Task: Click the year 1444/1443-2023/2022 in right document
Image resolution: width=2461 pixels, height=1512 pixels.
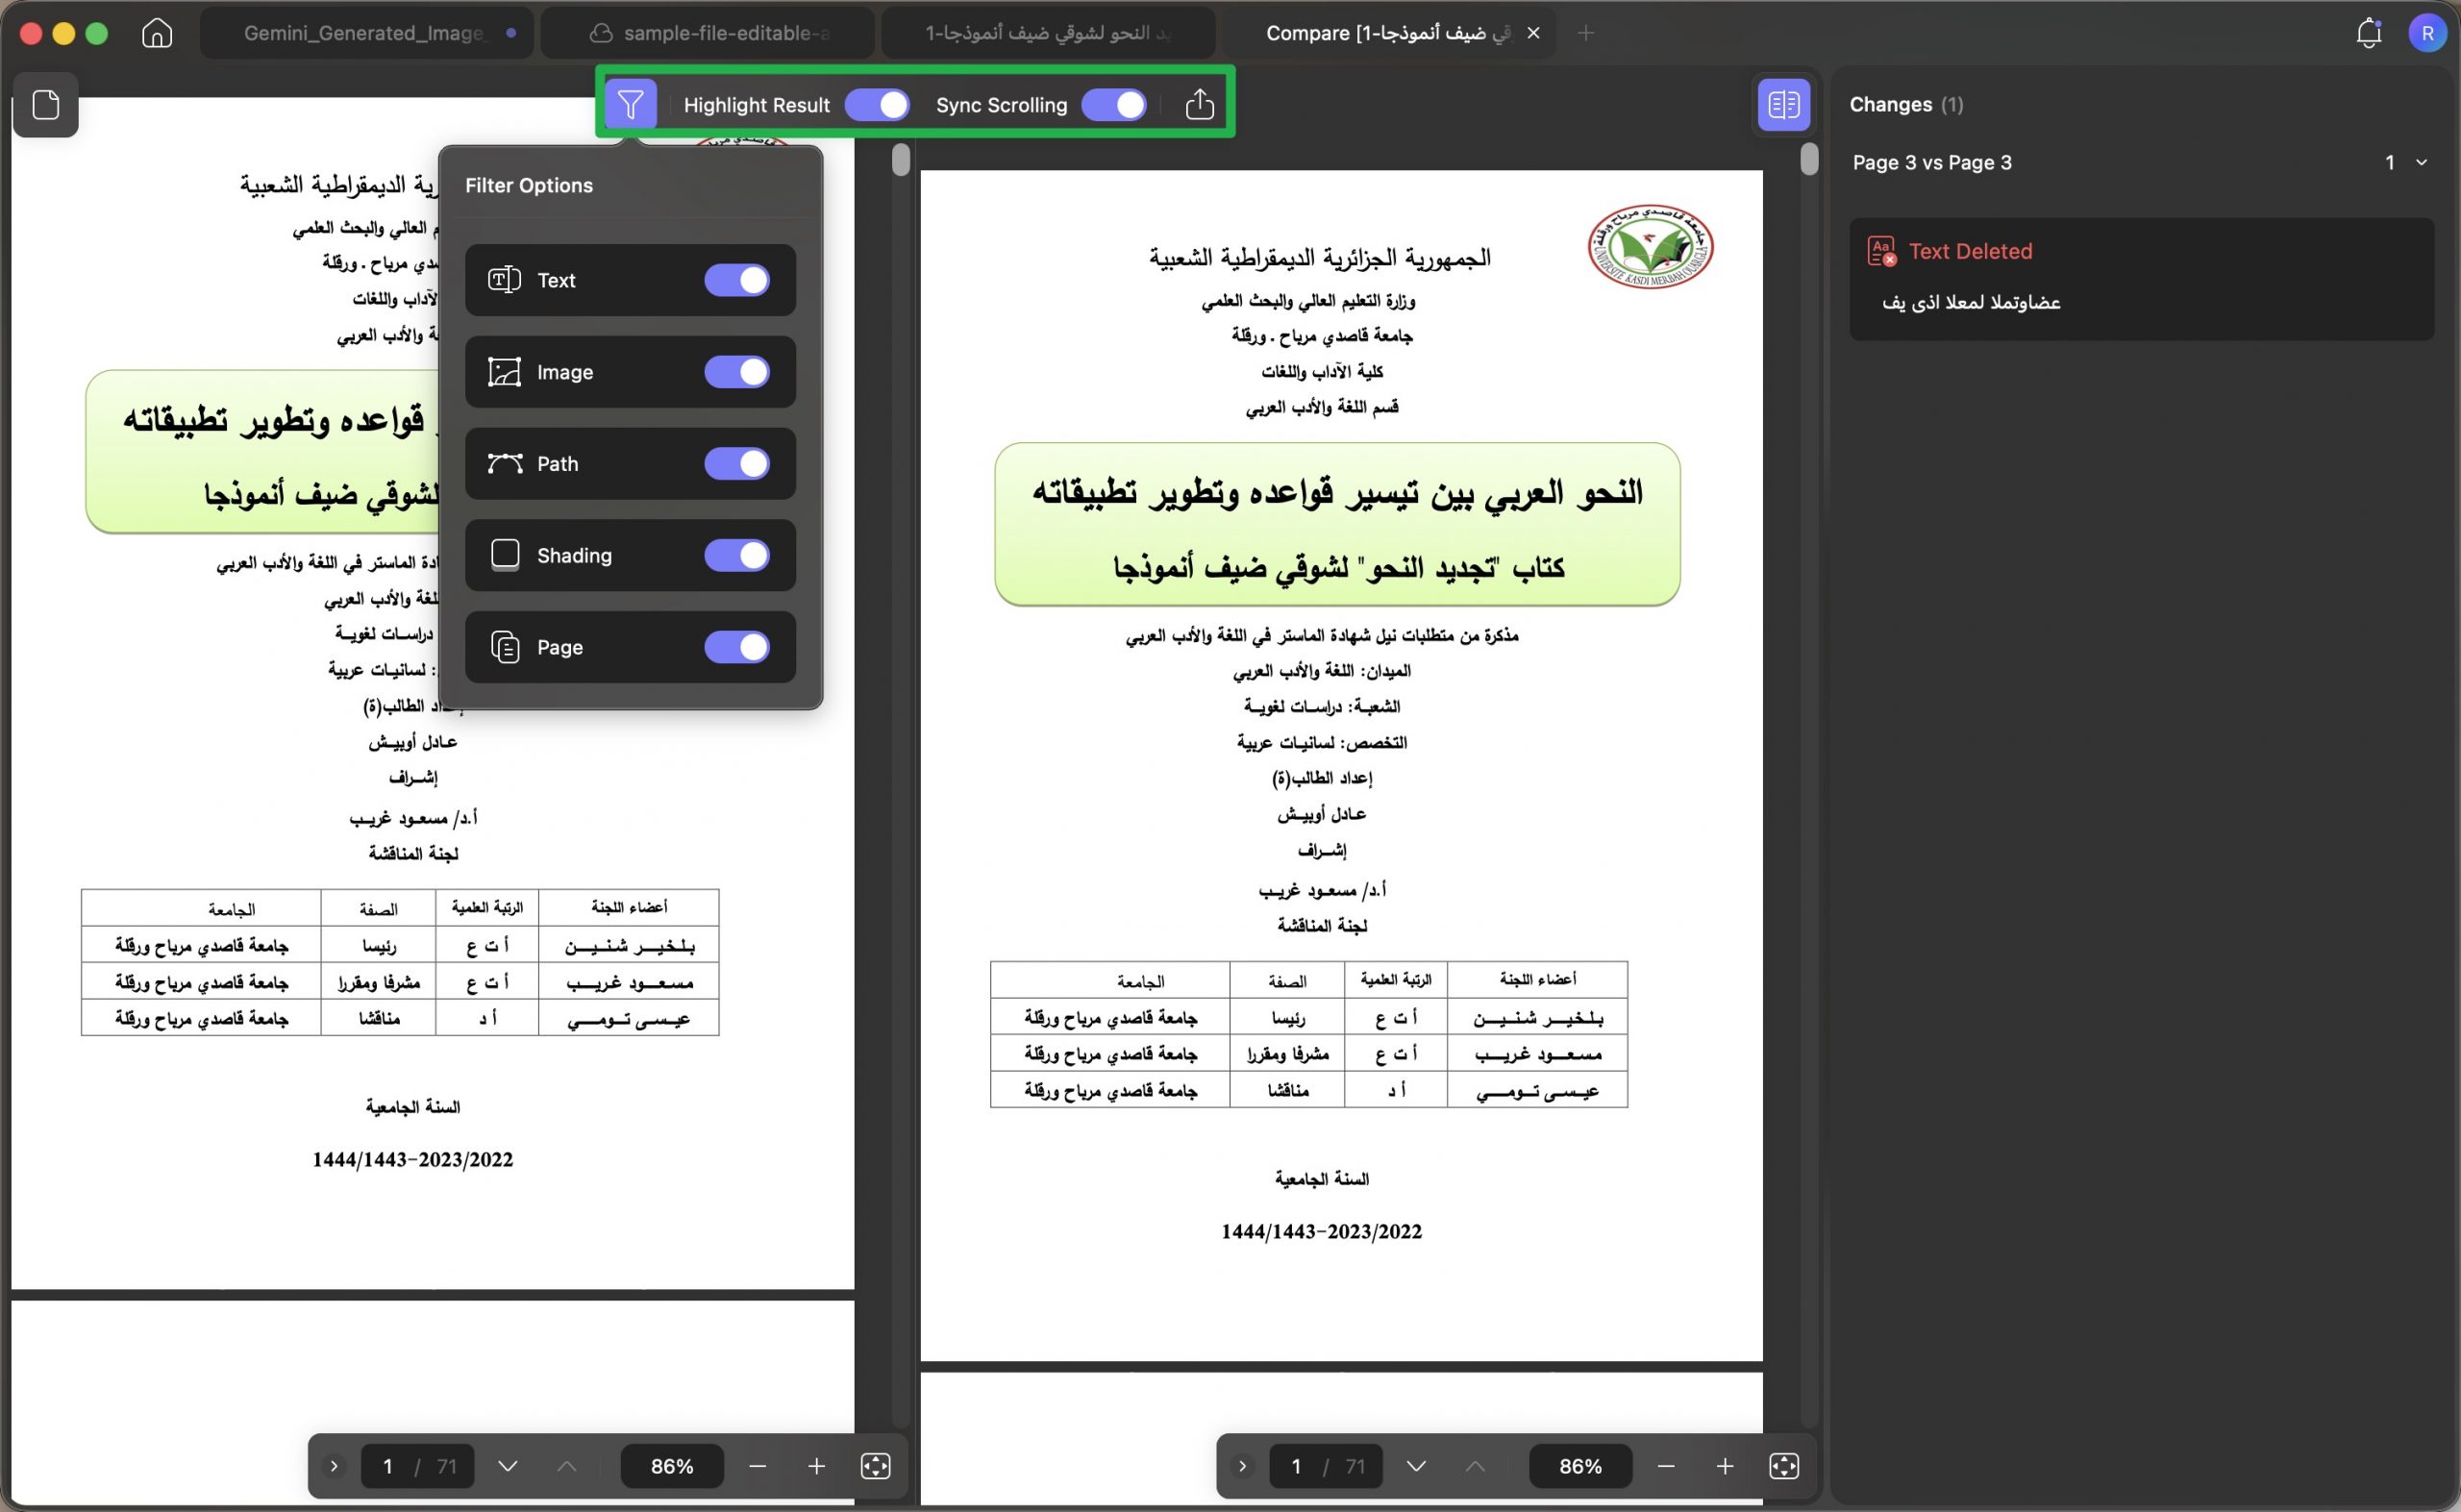Action: click(x=1321, y=1232)
